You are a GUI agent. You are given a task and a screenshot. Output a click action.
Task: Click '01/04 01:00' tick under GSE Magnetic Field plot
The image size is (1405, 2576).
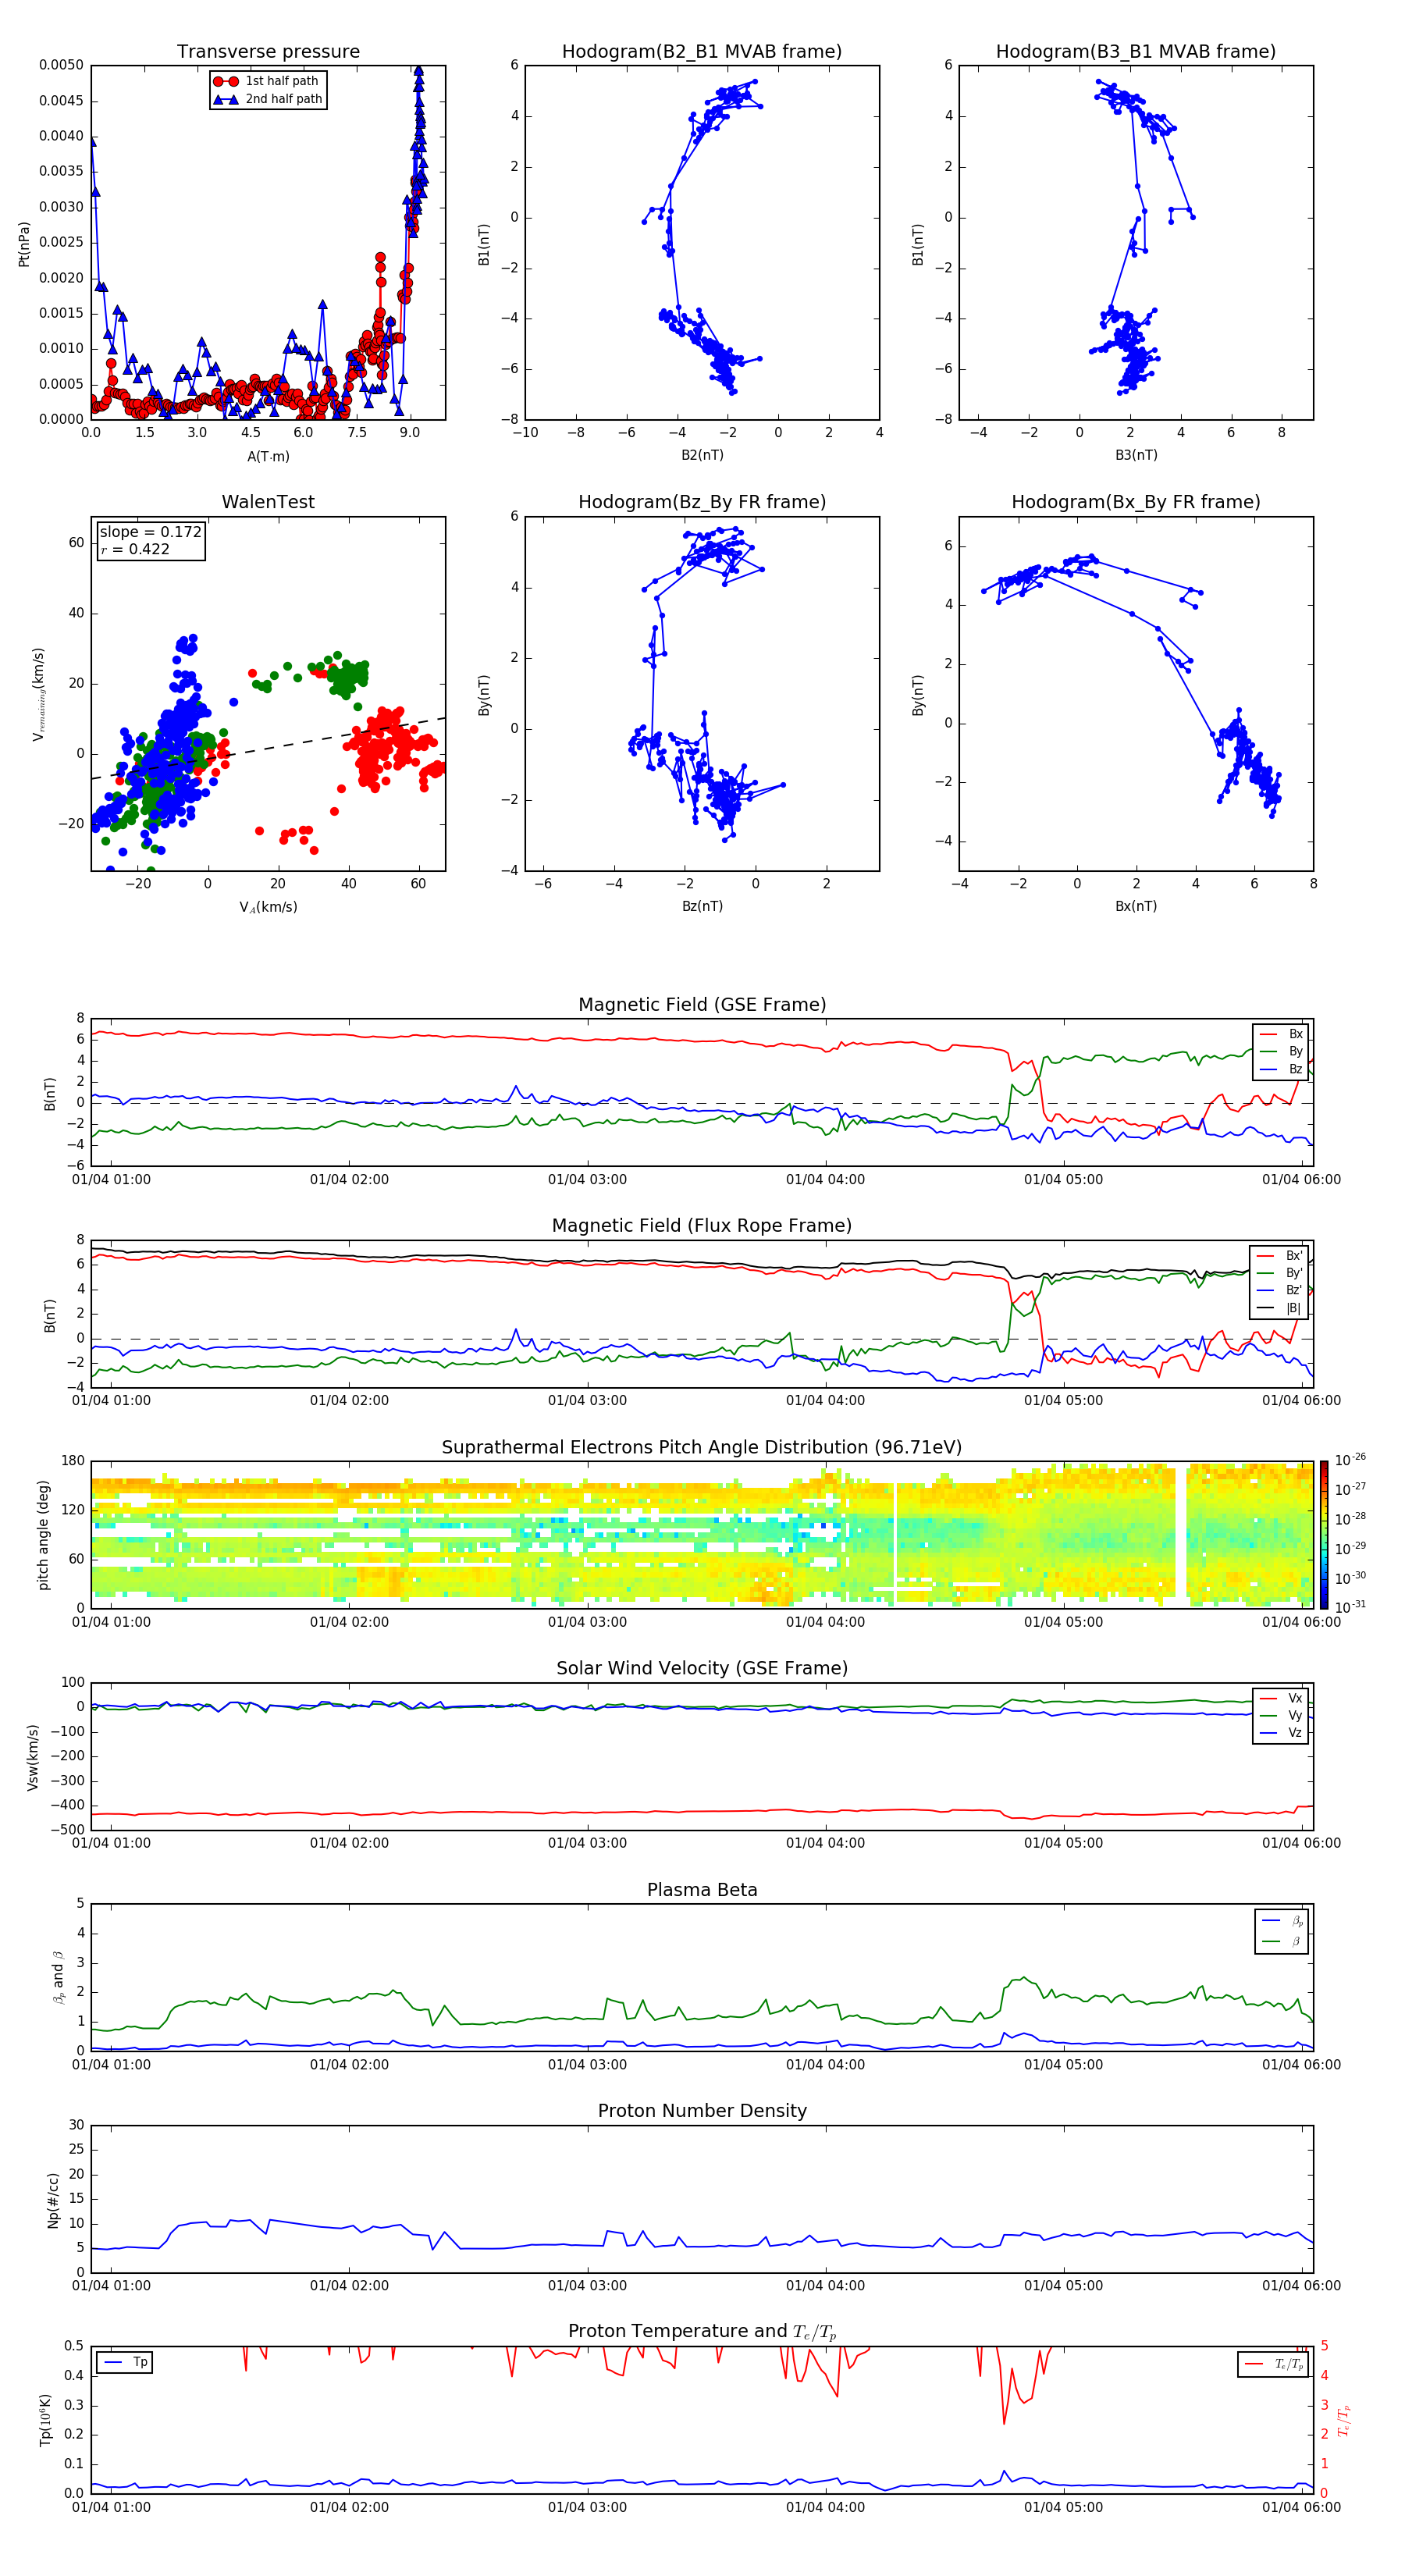111,1179
